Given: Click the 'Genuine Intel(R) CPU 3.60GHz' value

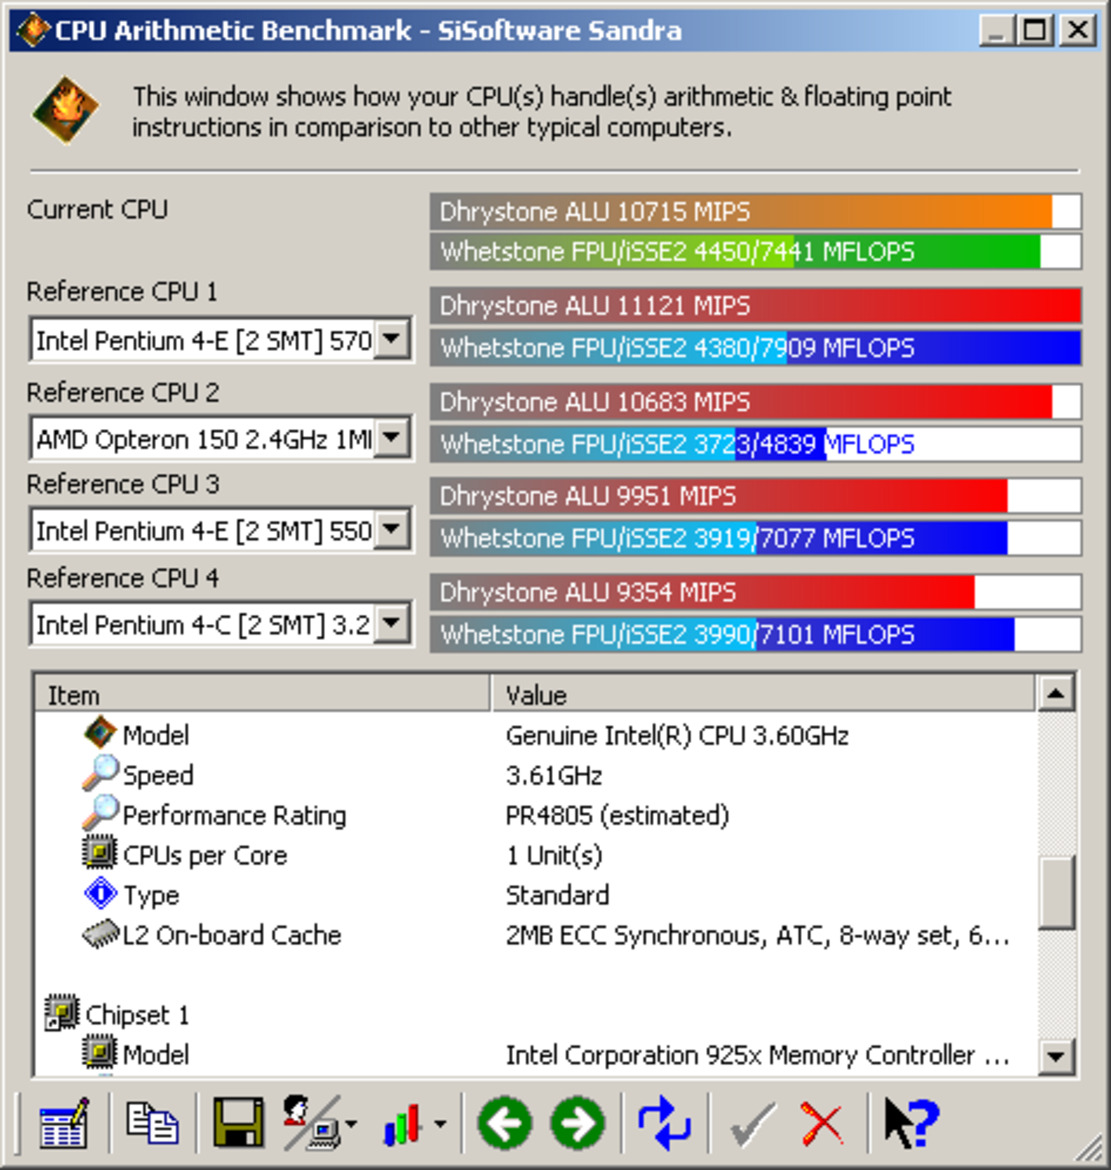Looking at the screenshot, I should click(677, 735).
